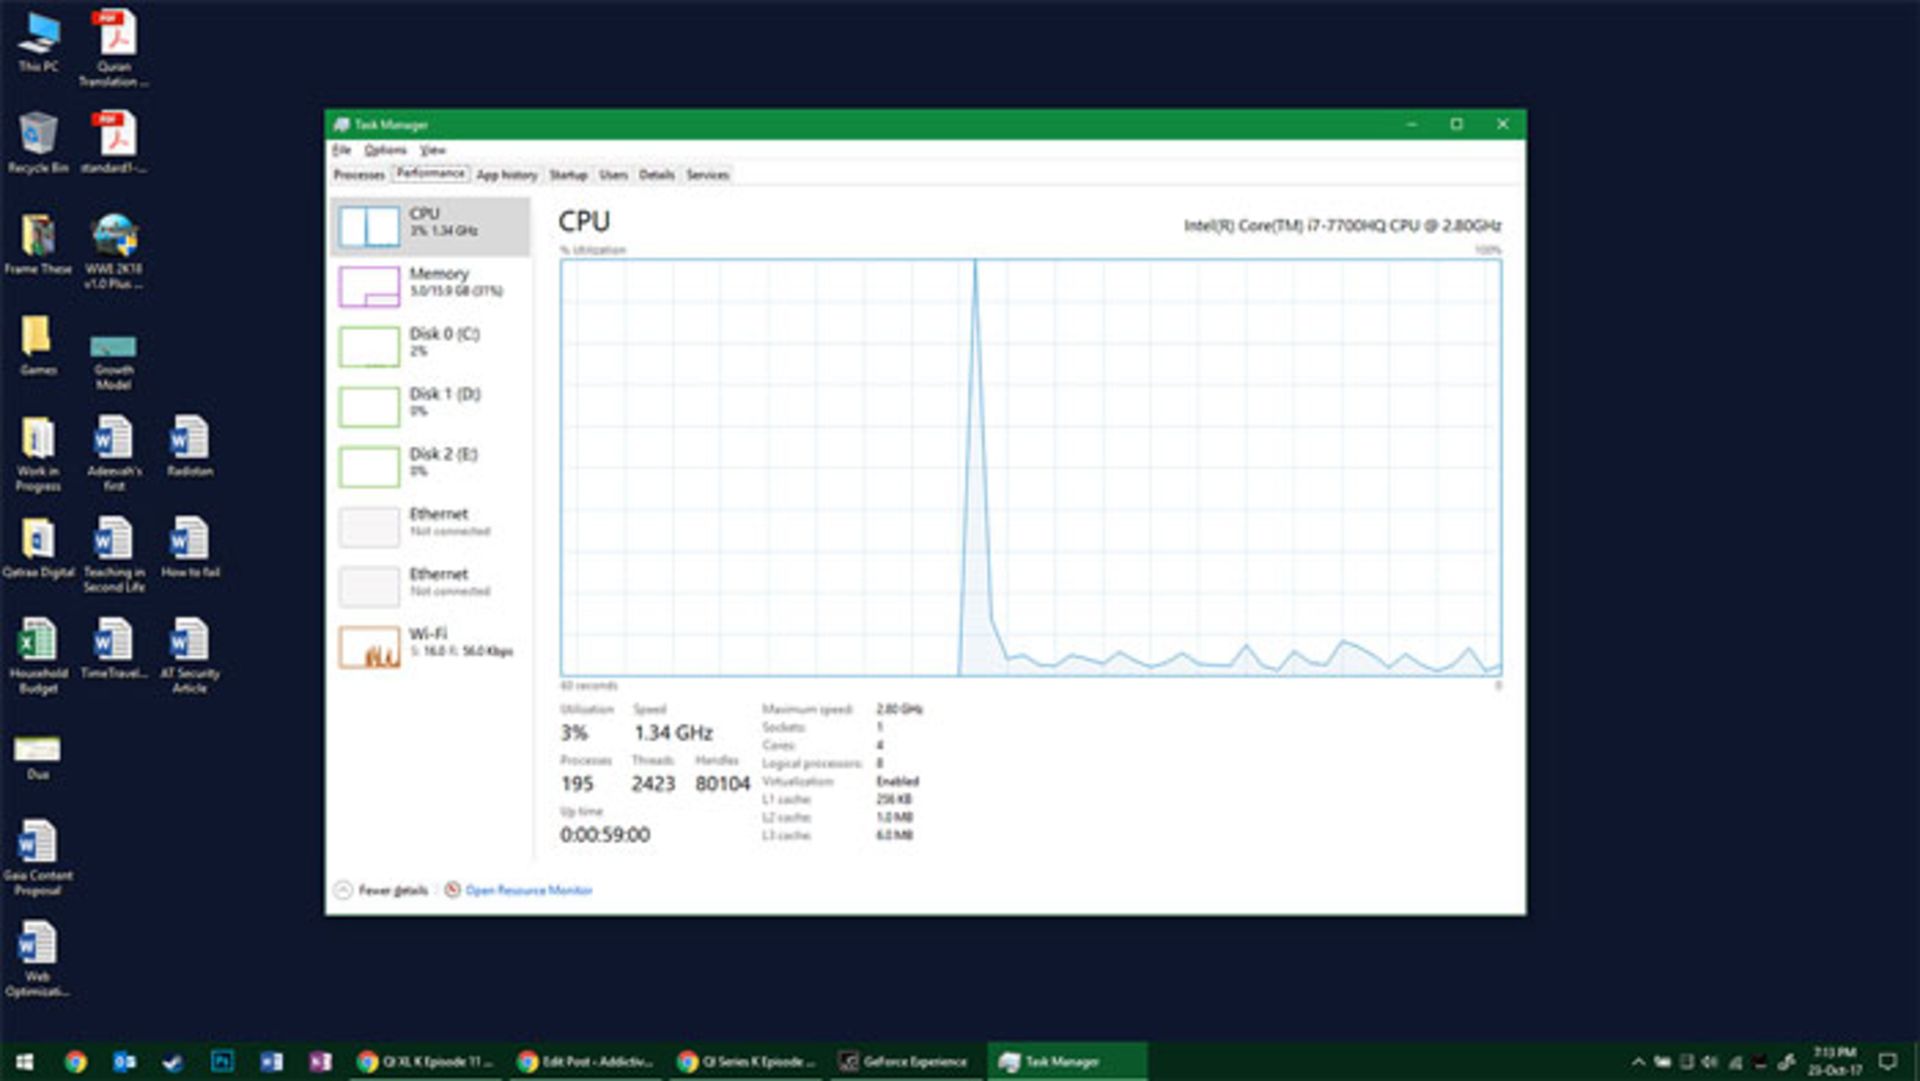
Task: Switch to the Services tab
Action: (707, 175)
